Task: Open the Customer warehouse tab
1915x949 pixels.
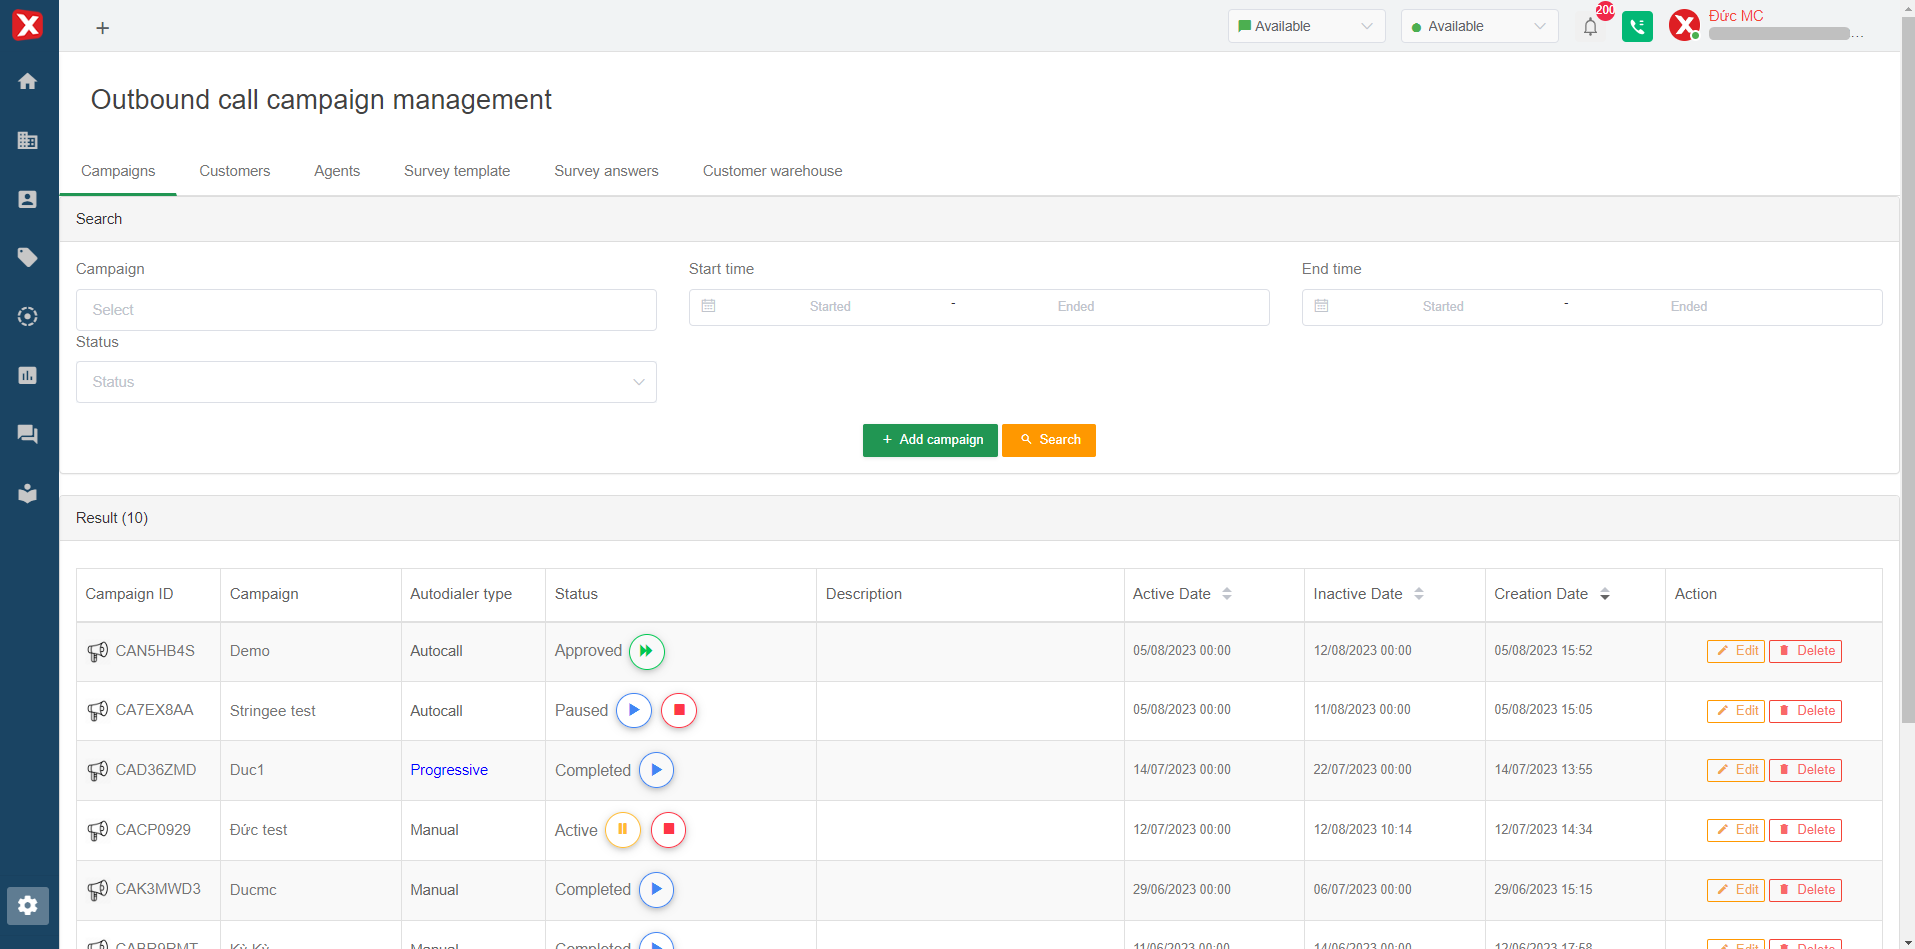Action: coord(772,171)
